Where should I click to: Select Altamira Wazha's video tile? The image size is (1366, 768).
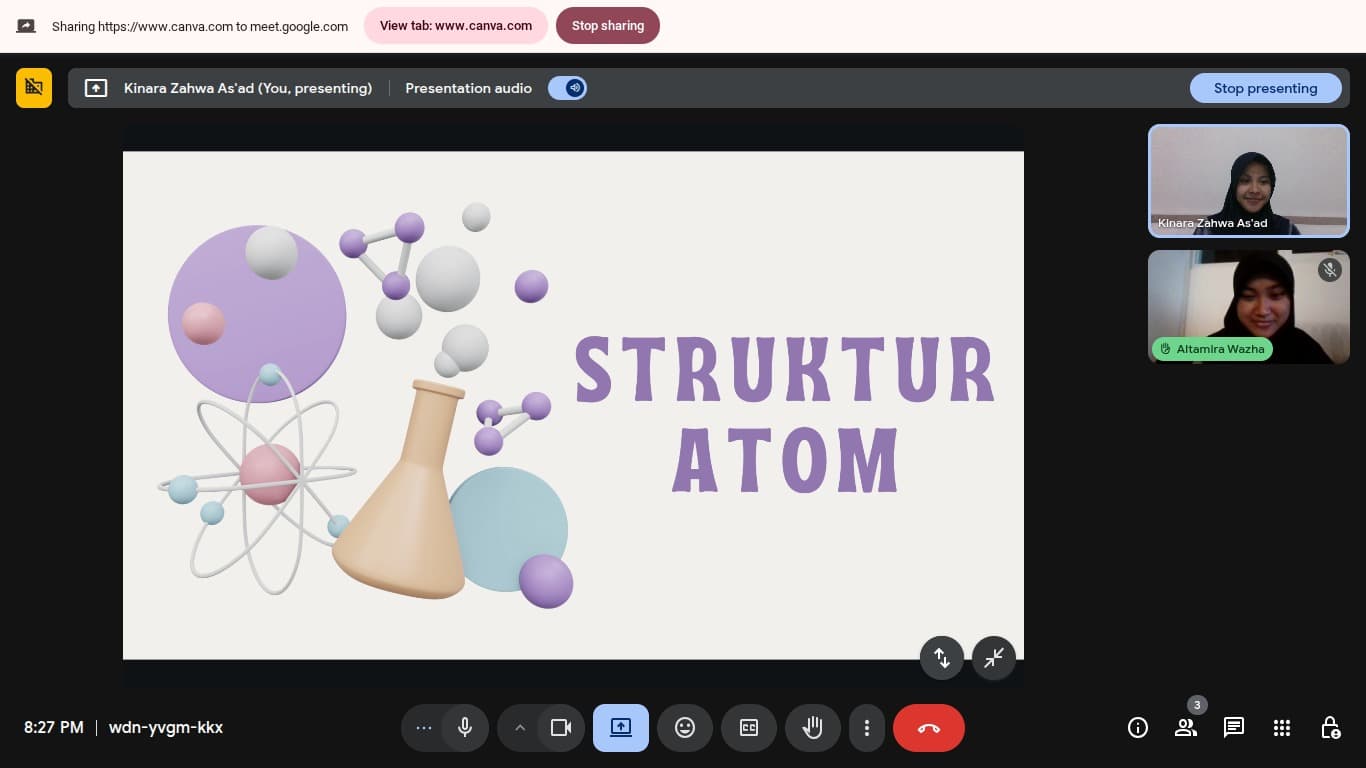coord(1248,306)
